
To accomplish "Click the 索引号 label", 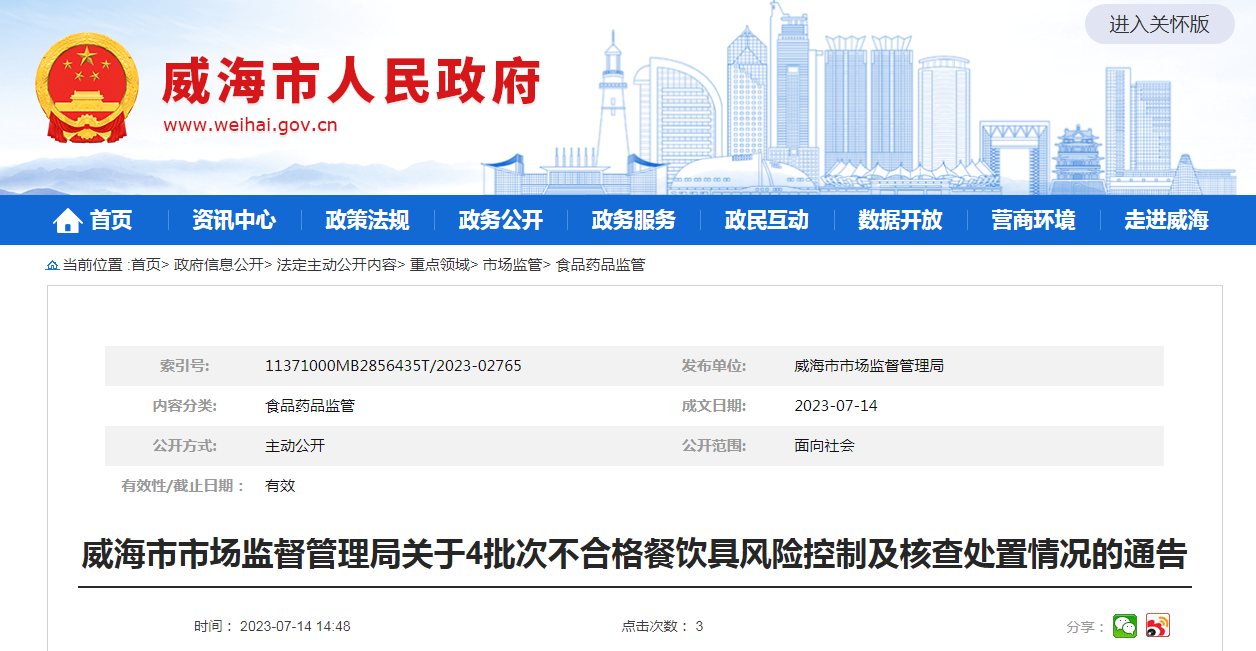I will tap(185, 366).
